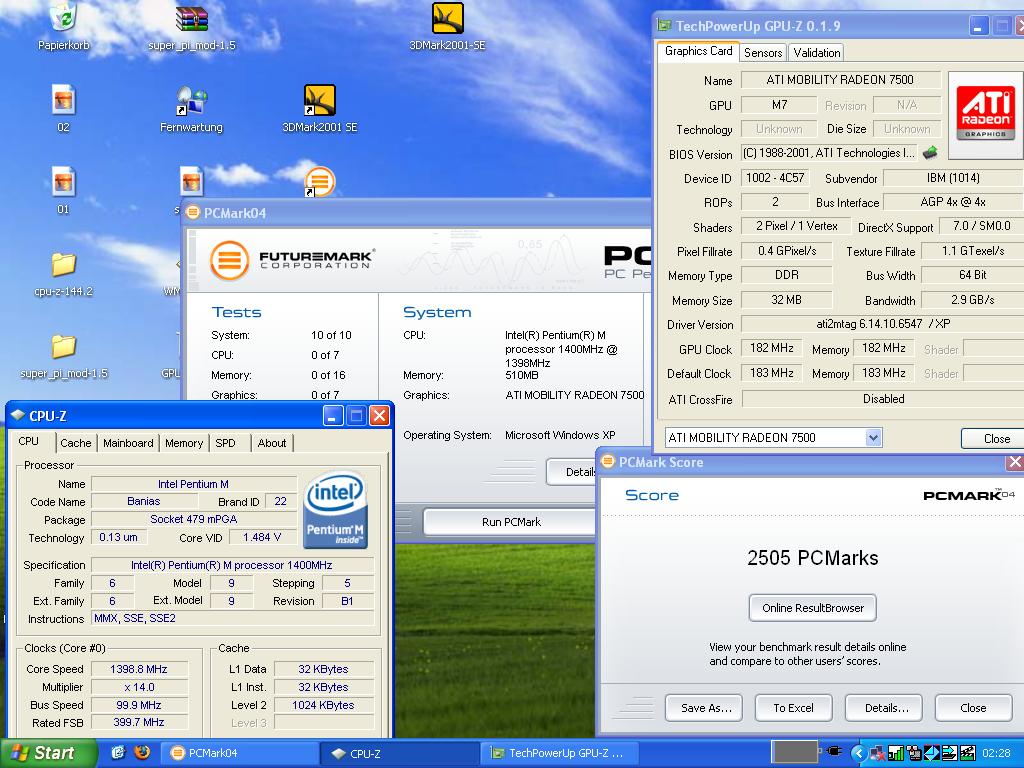The height and width of the screenshot is (768, 1024).
Task: Click the Instructions field MMX, SSE, SSE2
Action: pyautogui.click(x=232, y=618)
